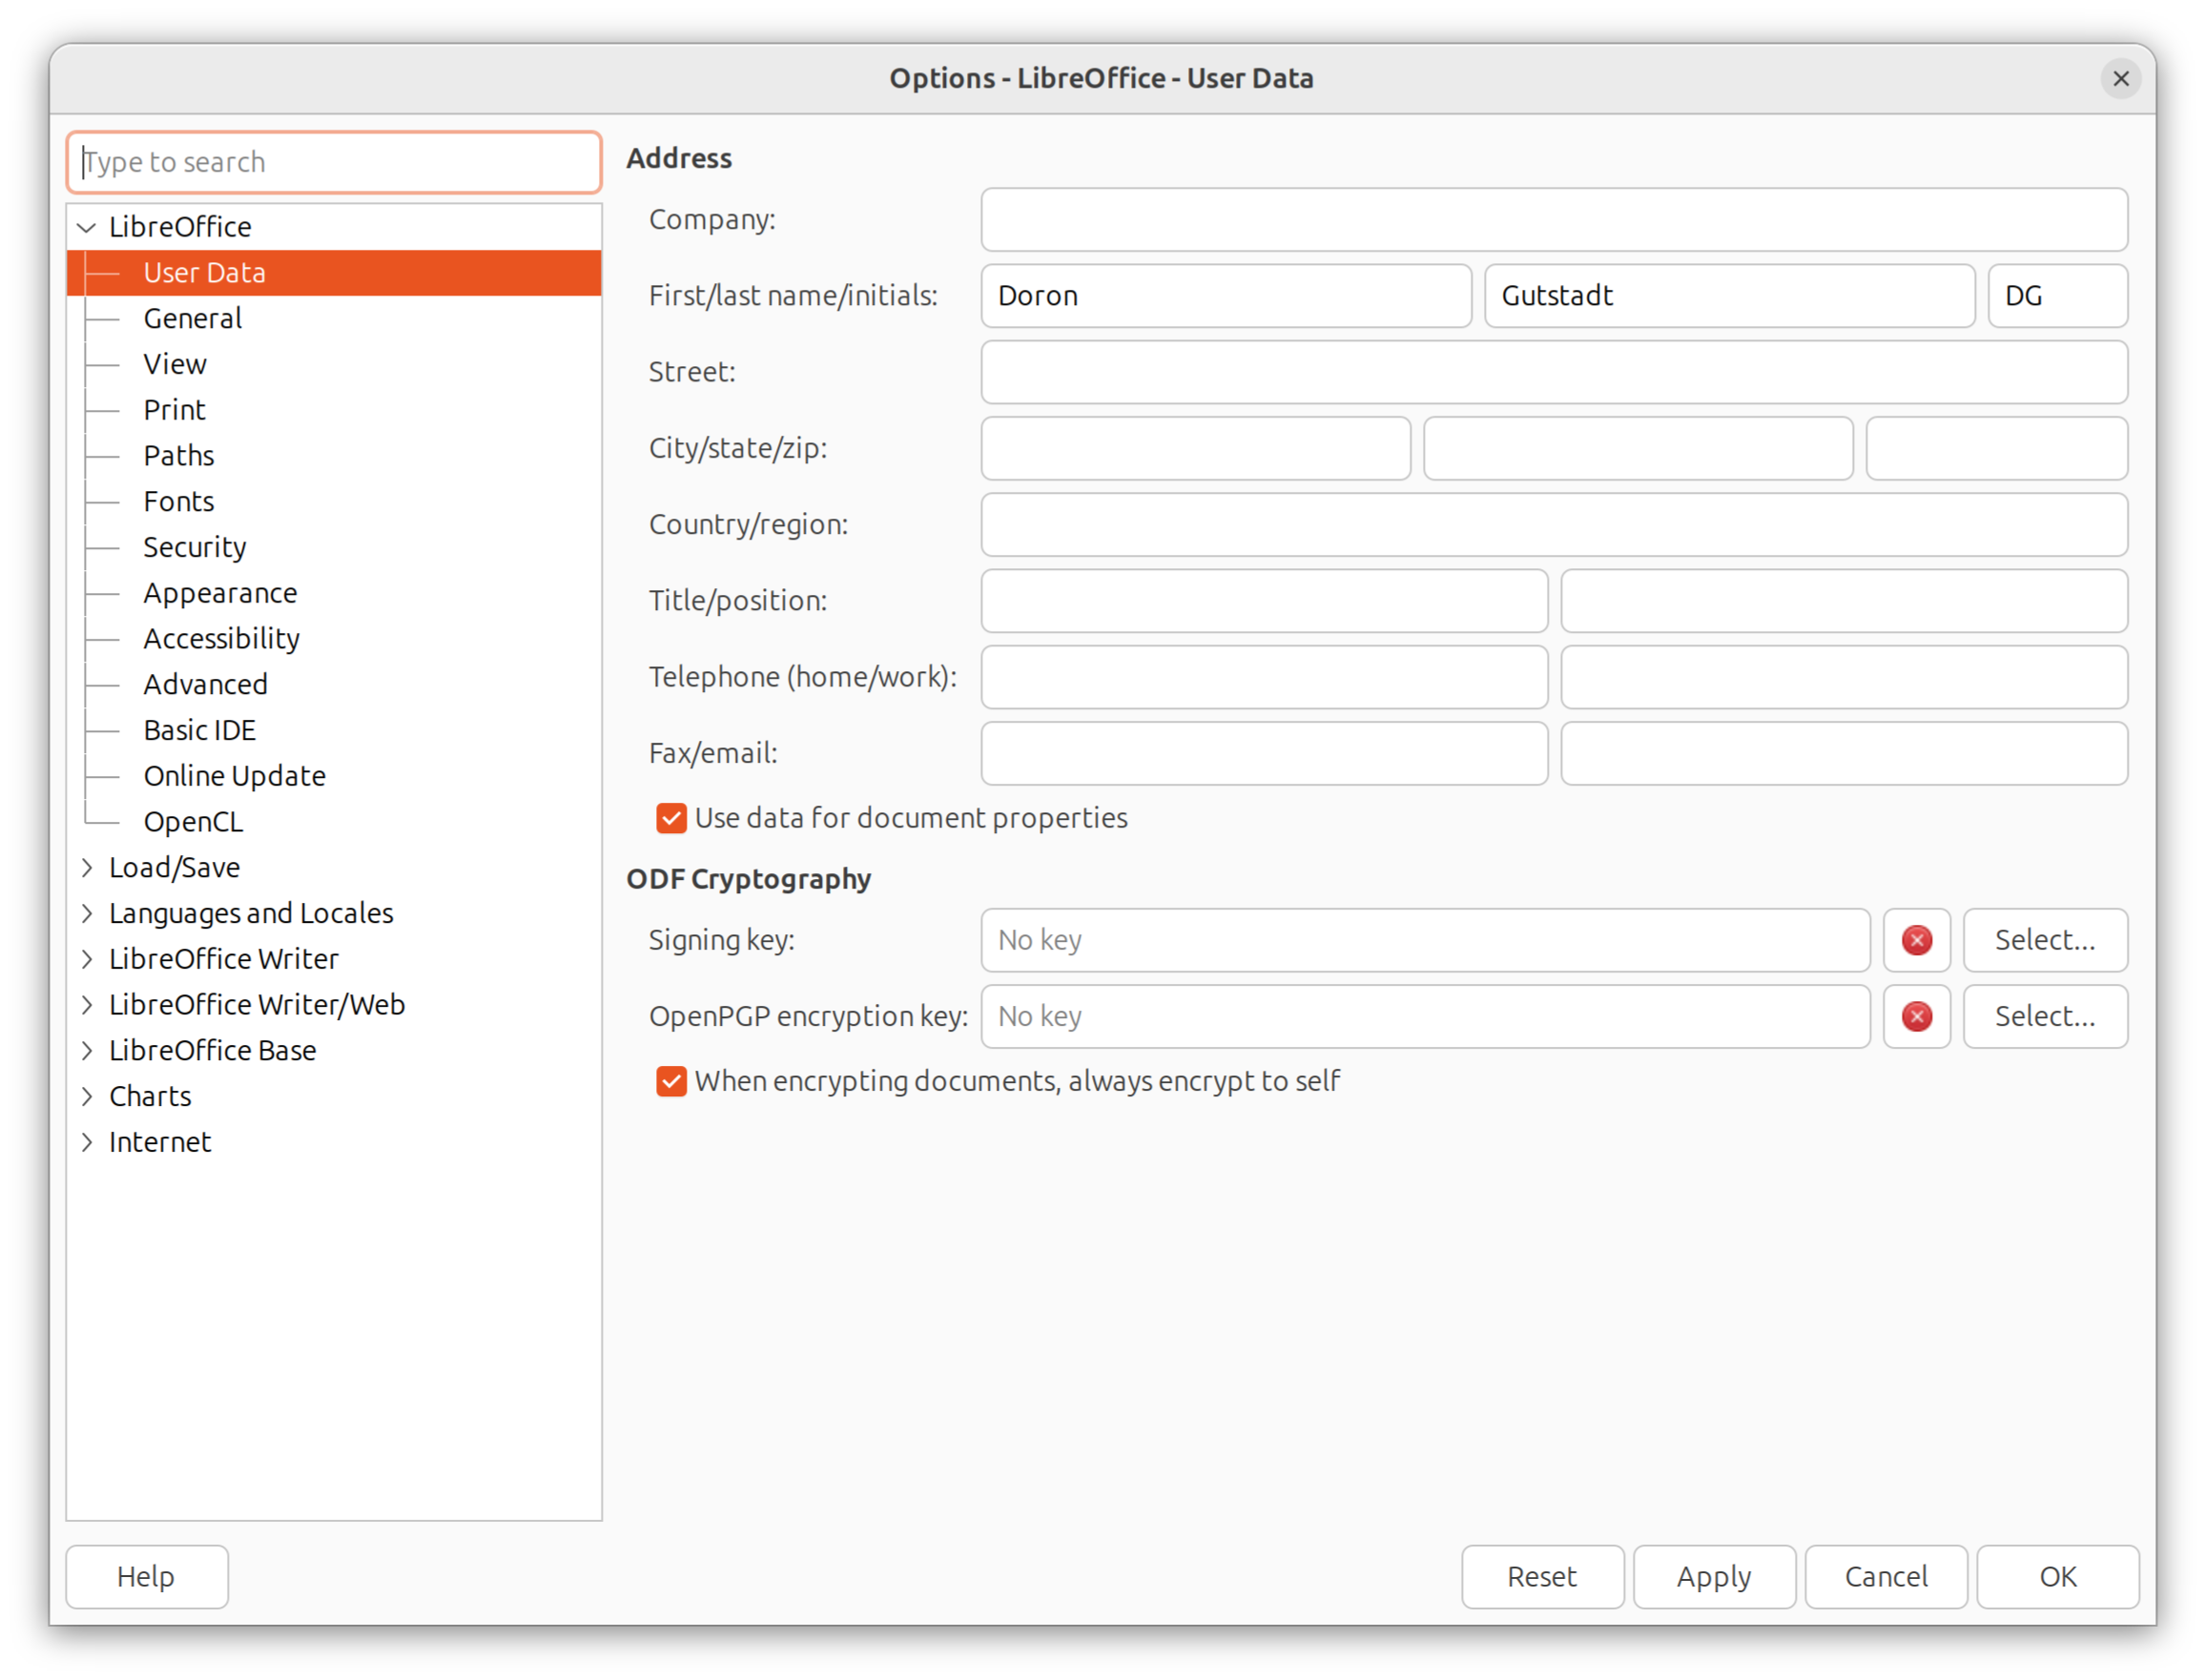The height and width of the screenshot is (1680, 2205).
Task: Open the View options page
Action: tap(174, 364)
